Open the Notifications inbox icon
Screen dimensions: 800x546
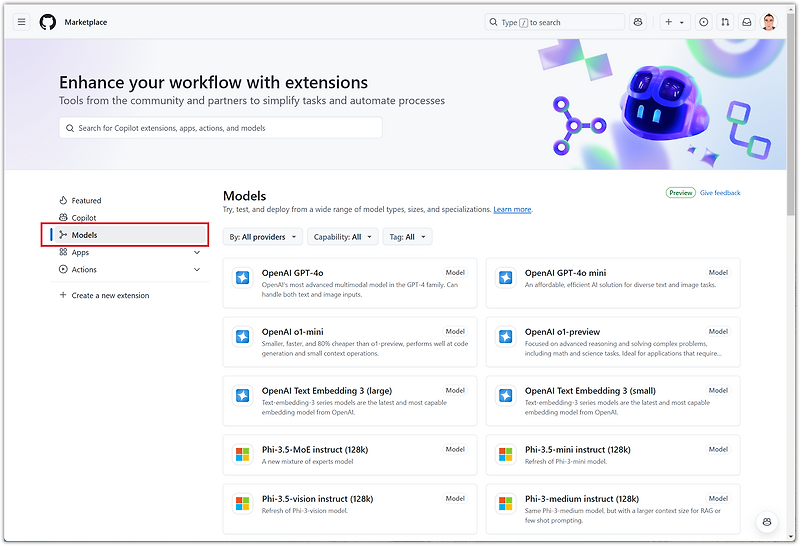(746, 22)
